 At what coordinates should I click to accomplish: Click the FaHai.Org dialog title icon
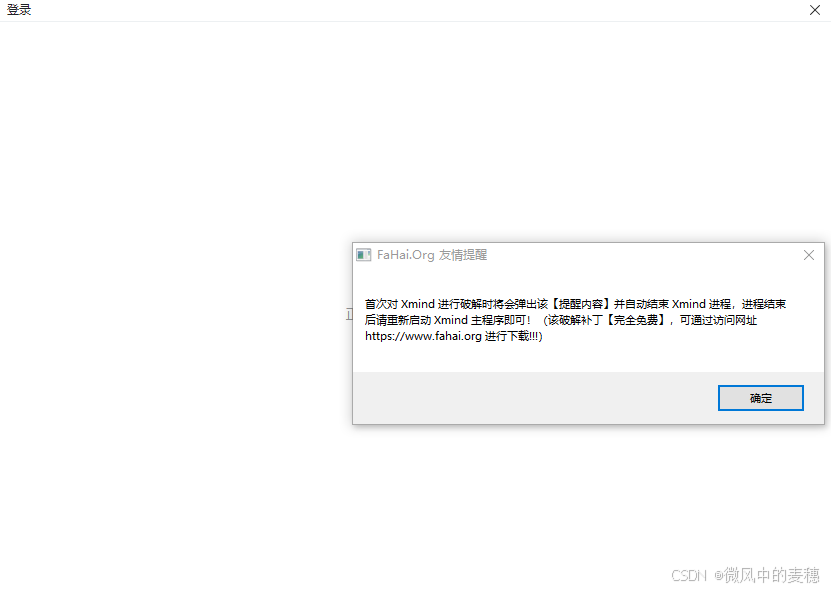(x=364, y=255)
